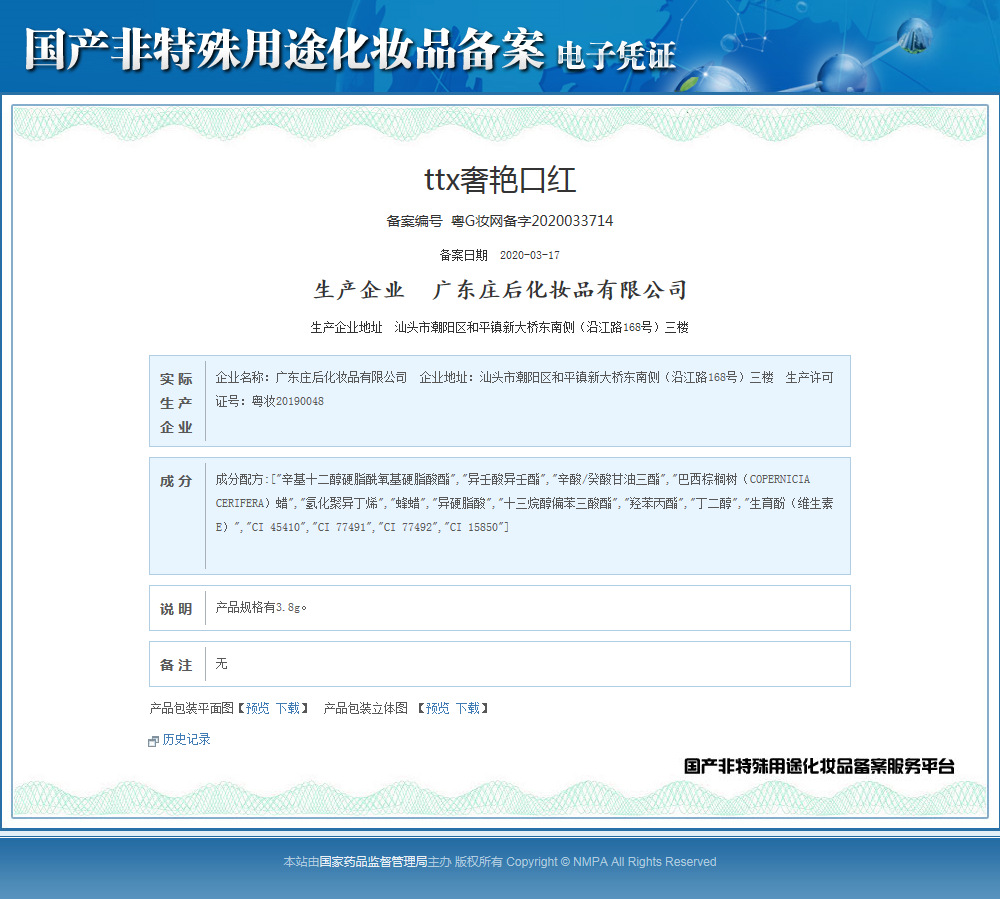This screenshot has width=1000, height=899.
Task: Click the 备注 value 无
Action: click(x=221, y=664)
